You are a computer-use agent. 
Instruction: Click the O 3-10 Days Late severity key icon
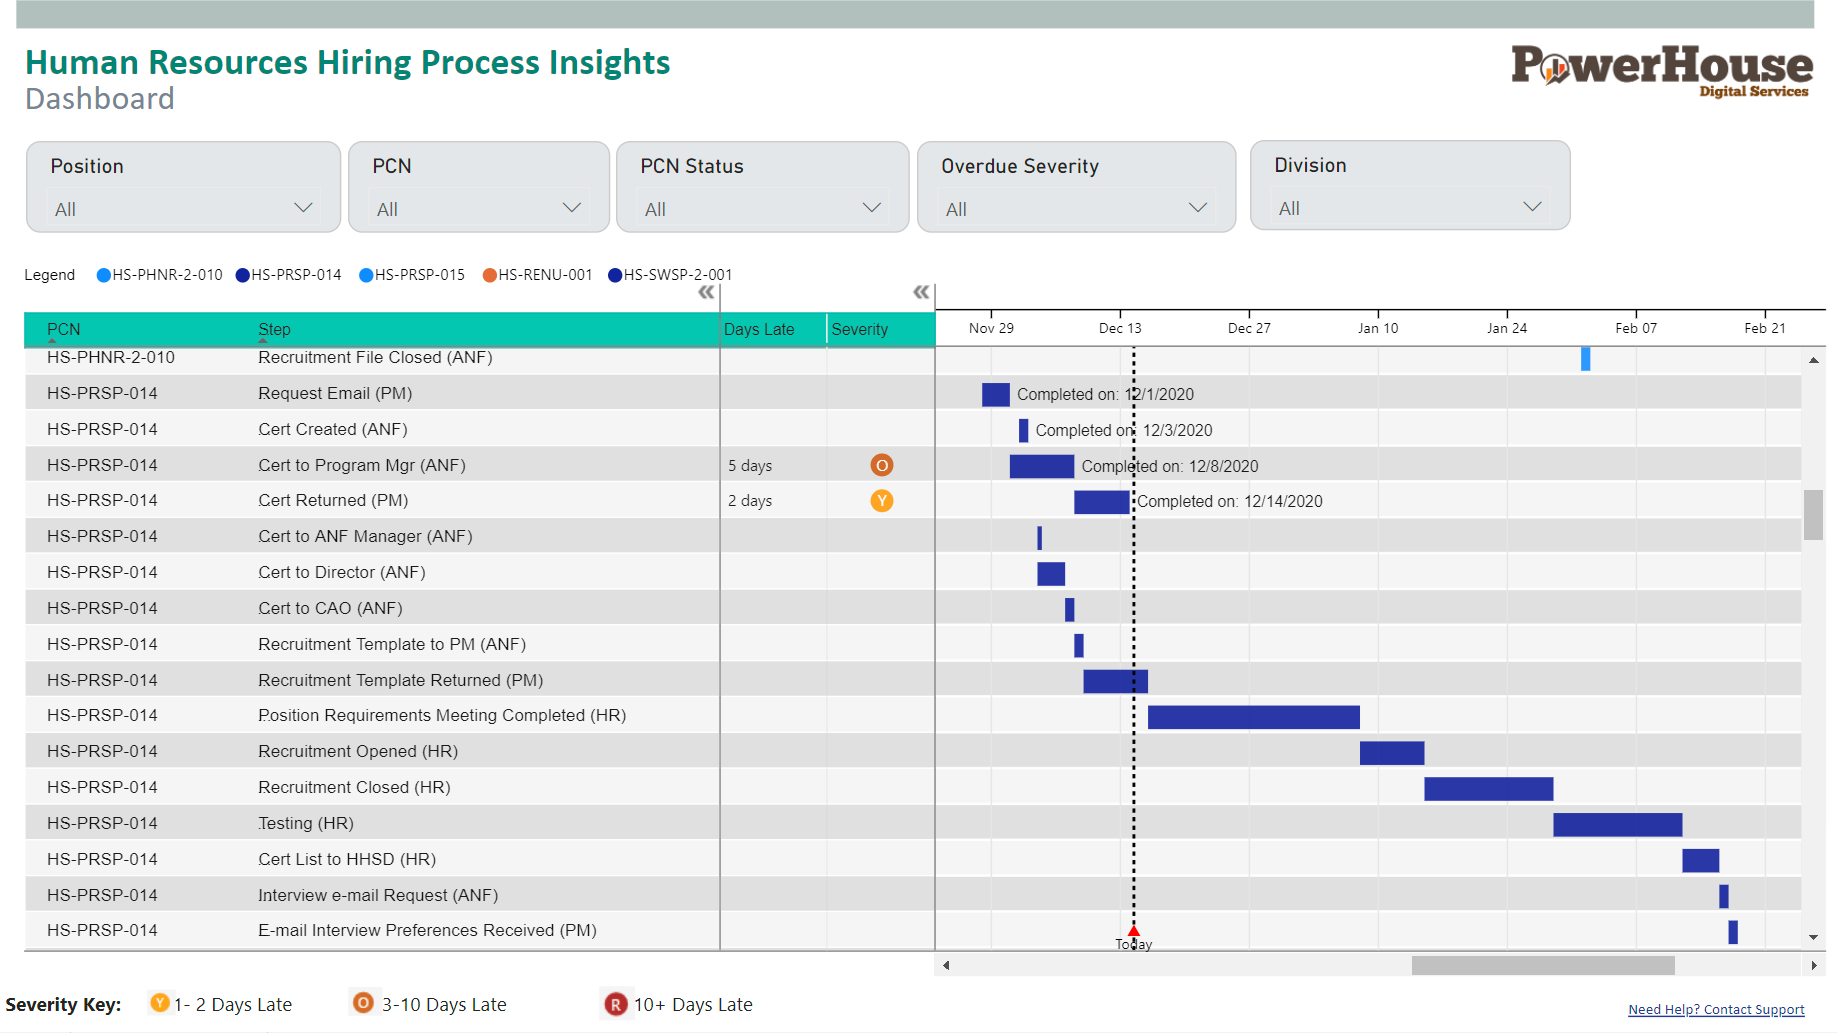coord(363,1003)
